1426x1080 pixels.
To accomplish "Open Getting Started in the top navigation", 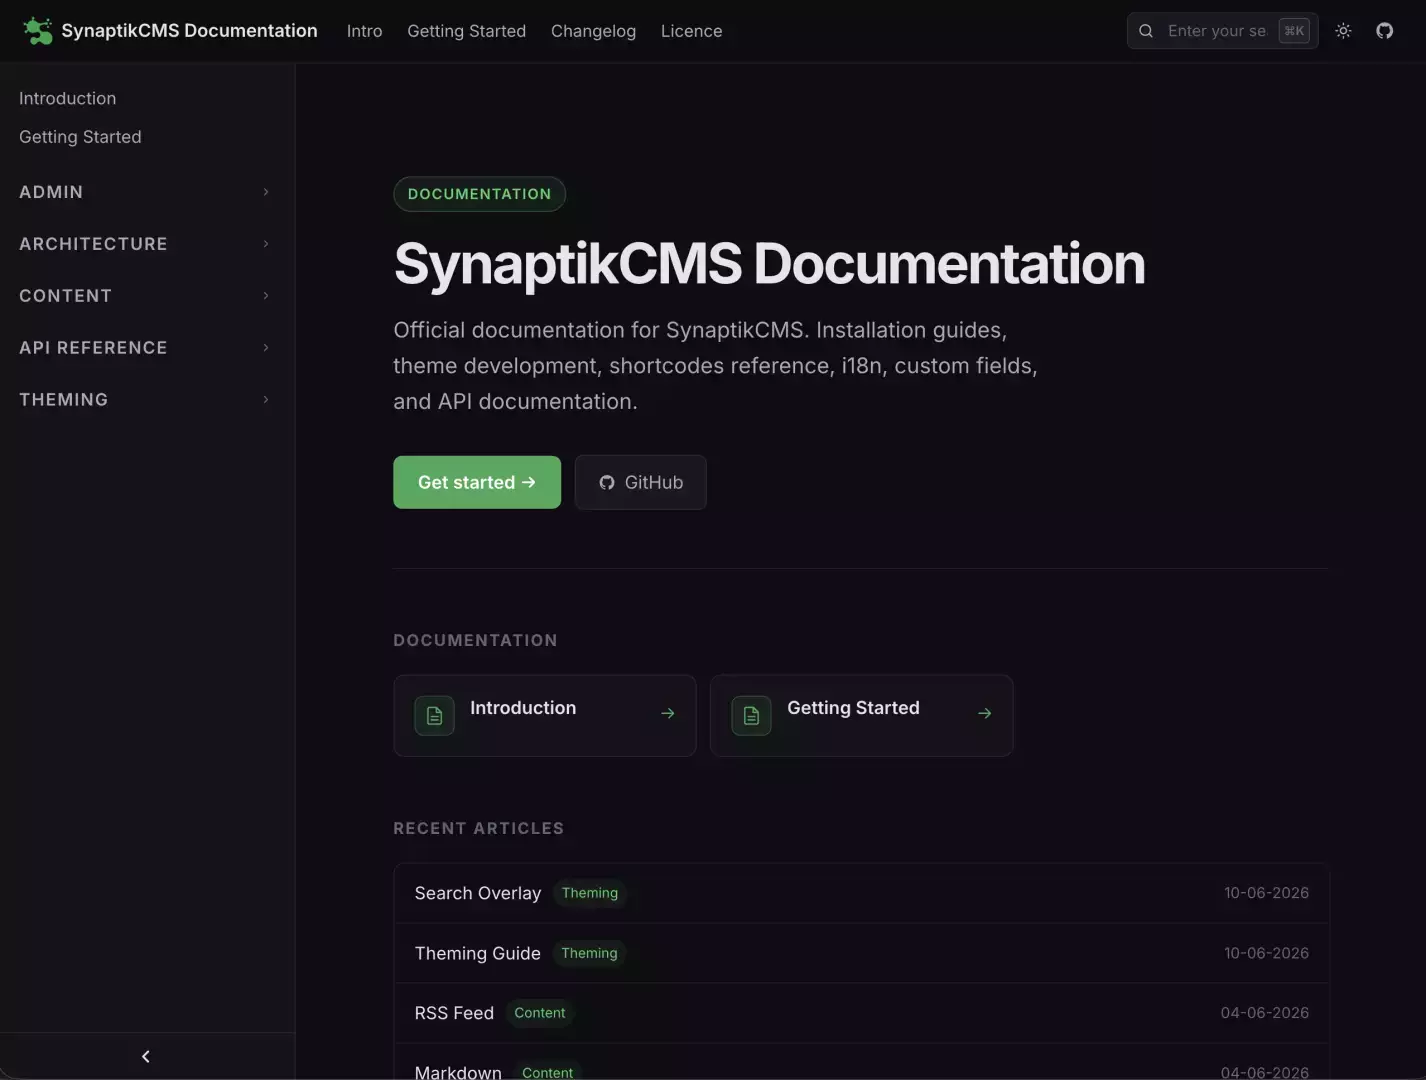I will (x=466, y=31).
